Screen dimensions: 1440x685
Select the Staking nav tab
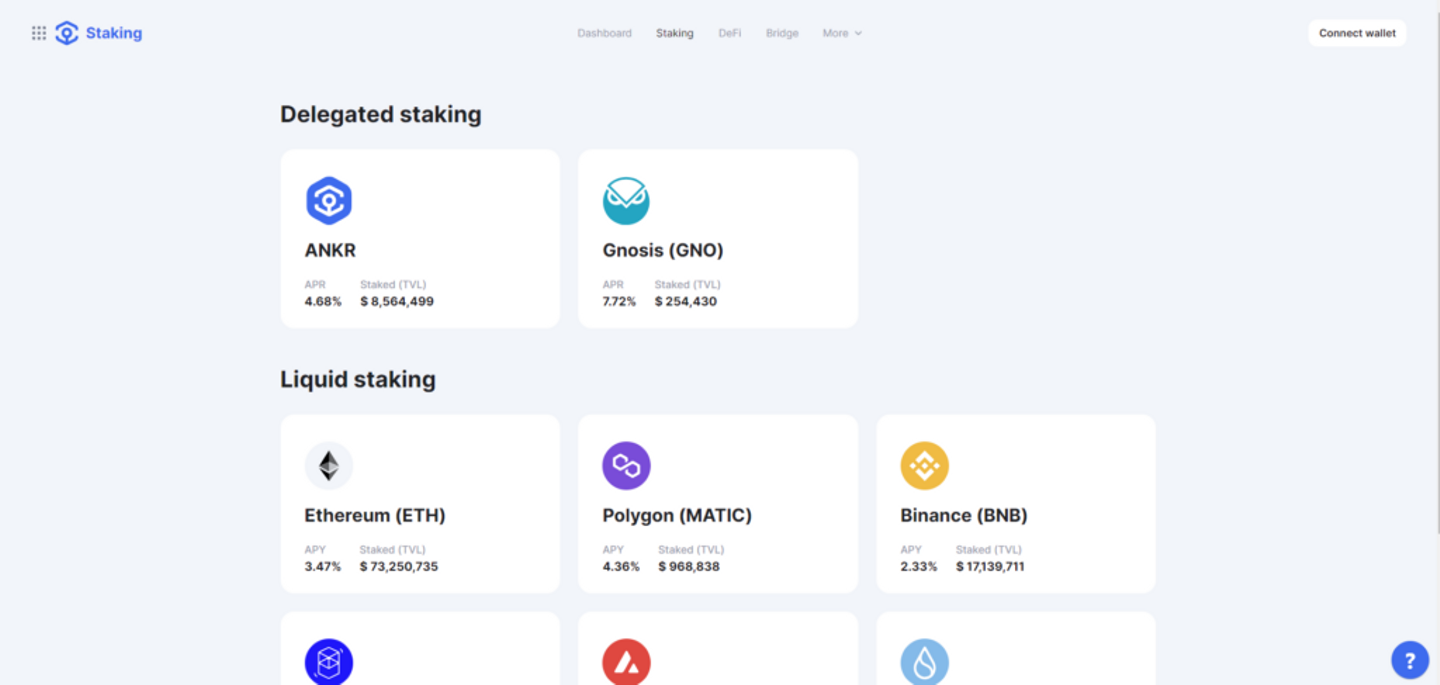[675, 33]
